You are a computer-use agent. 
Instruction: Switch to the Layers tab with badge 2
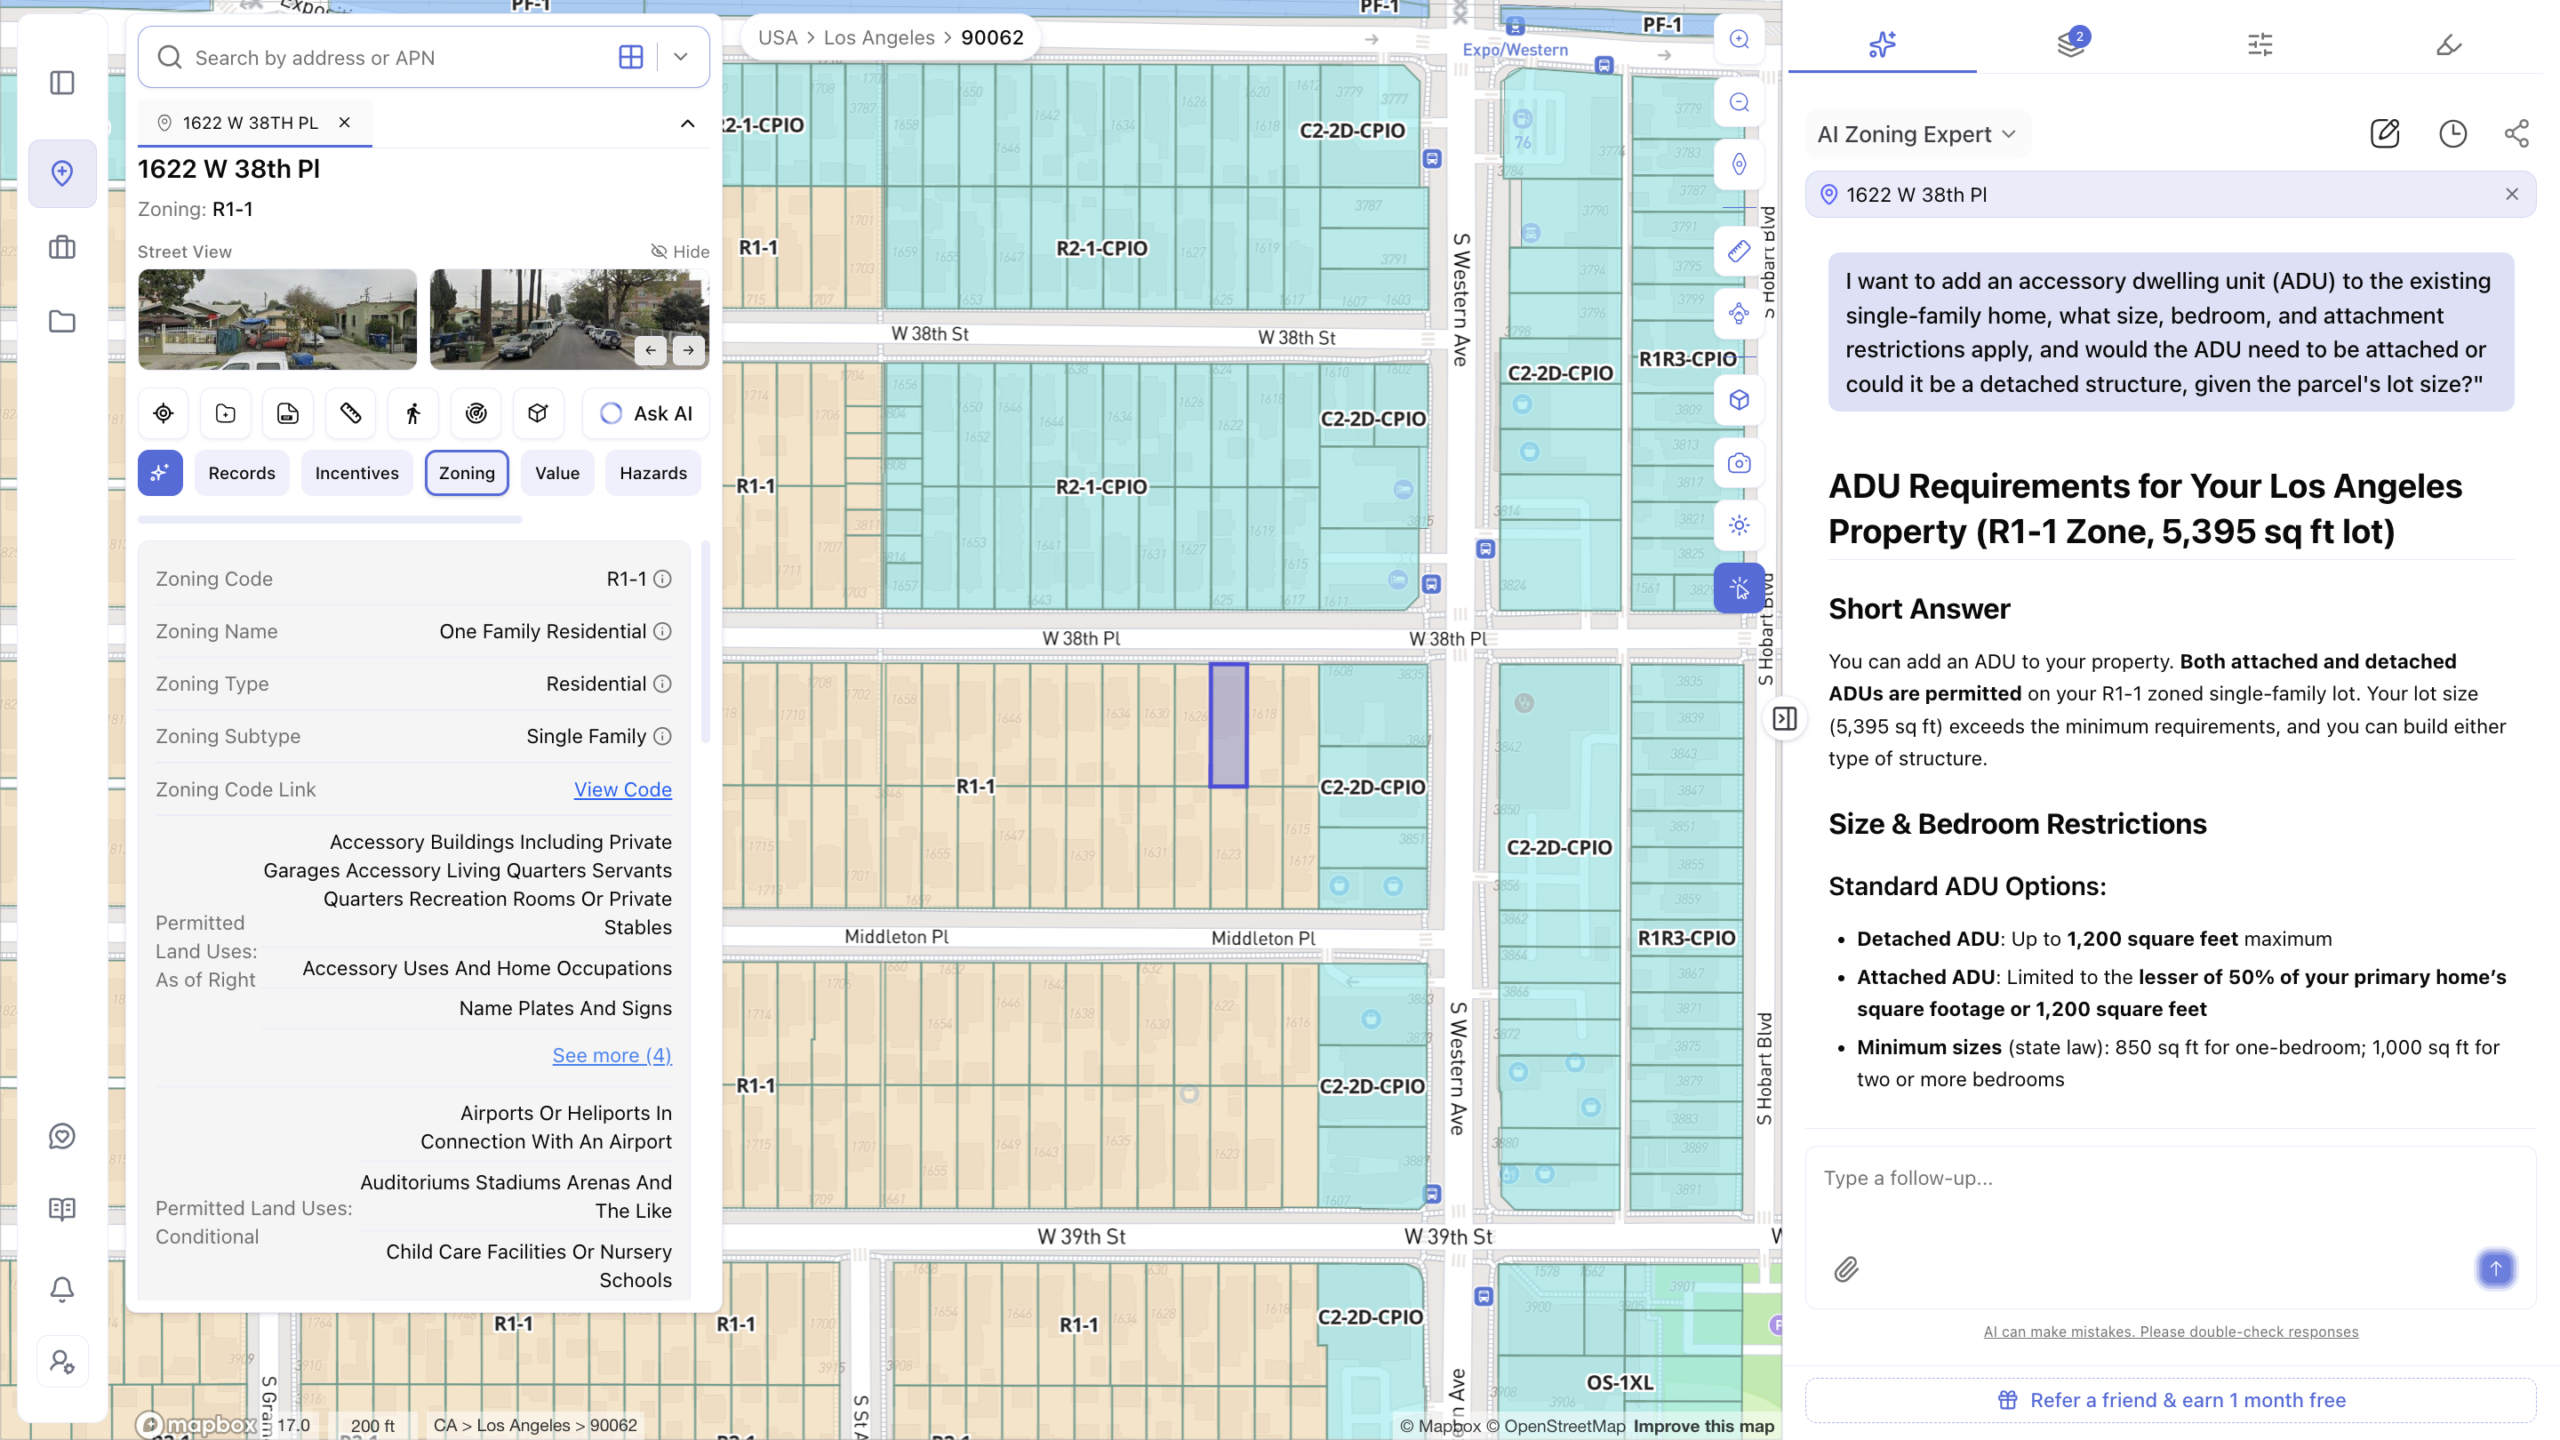(2071, 44)
